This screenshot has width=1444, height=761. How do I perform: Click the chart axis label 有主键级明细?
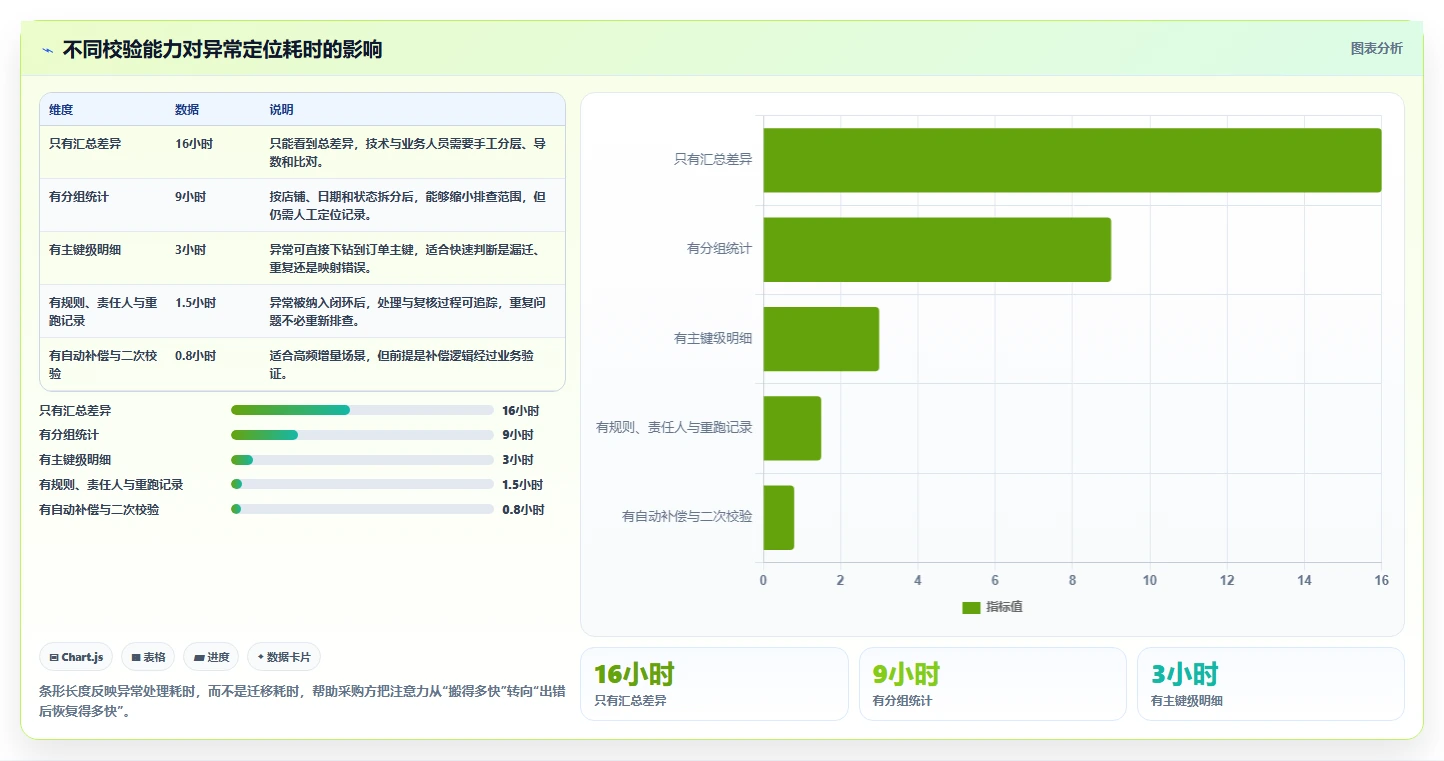click(x=713, y=339)
